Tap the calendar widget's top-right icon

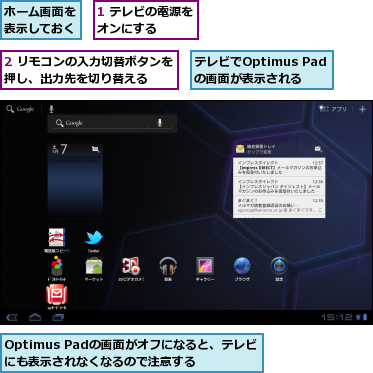(96, 150)
